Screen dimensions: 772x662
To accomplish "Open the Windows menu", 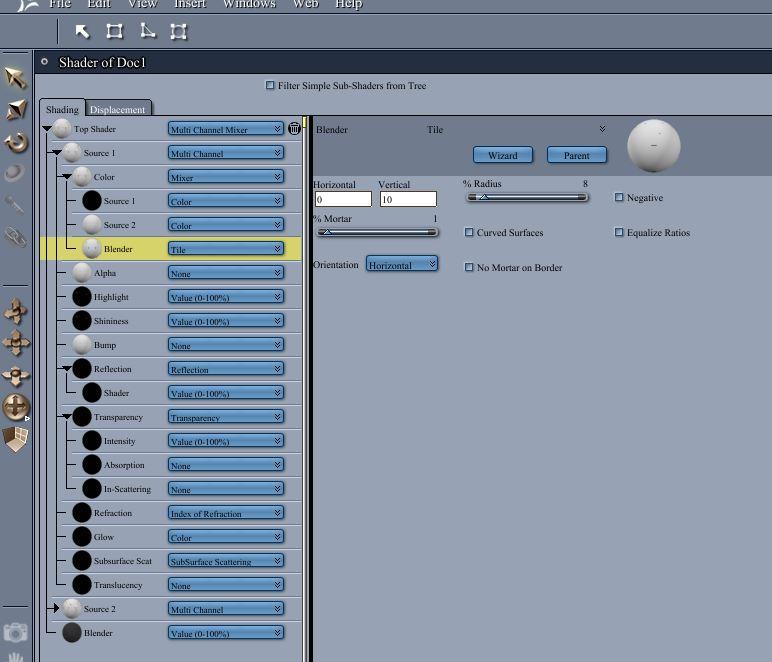I will click(x=249, y=4).
